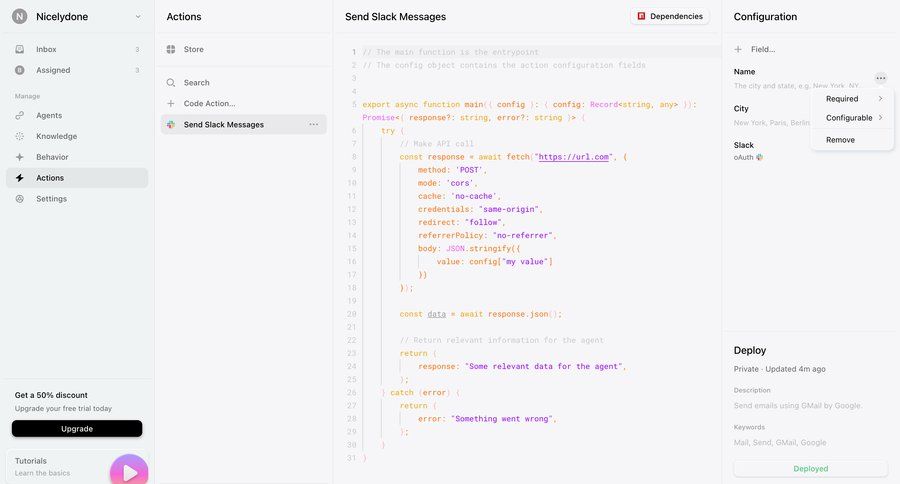900x484 pixels.
Task: Select the Send Slack Messages action
Action: [244, 125]
